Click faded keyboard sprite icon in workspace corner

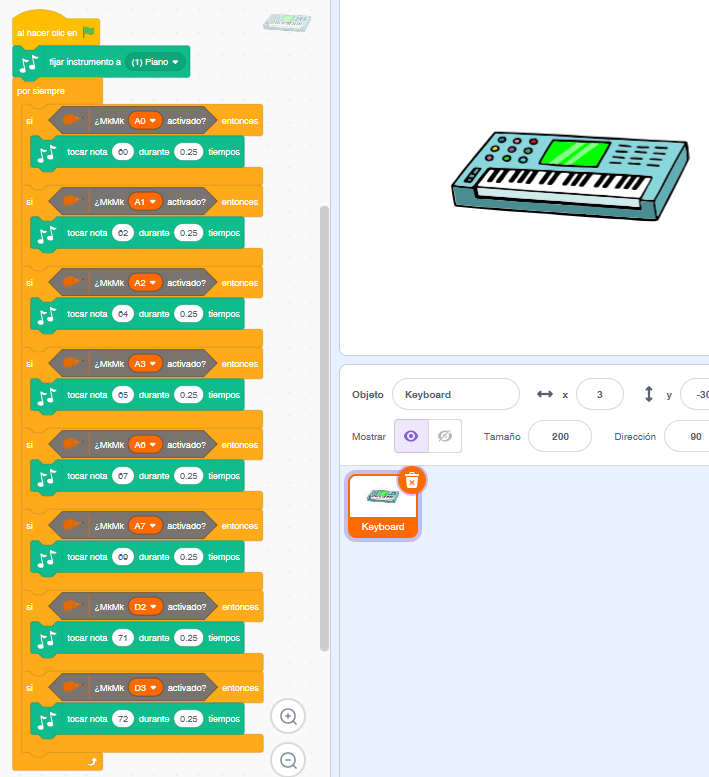click(x=287, y=23)
